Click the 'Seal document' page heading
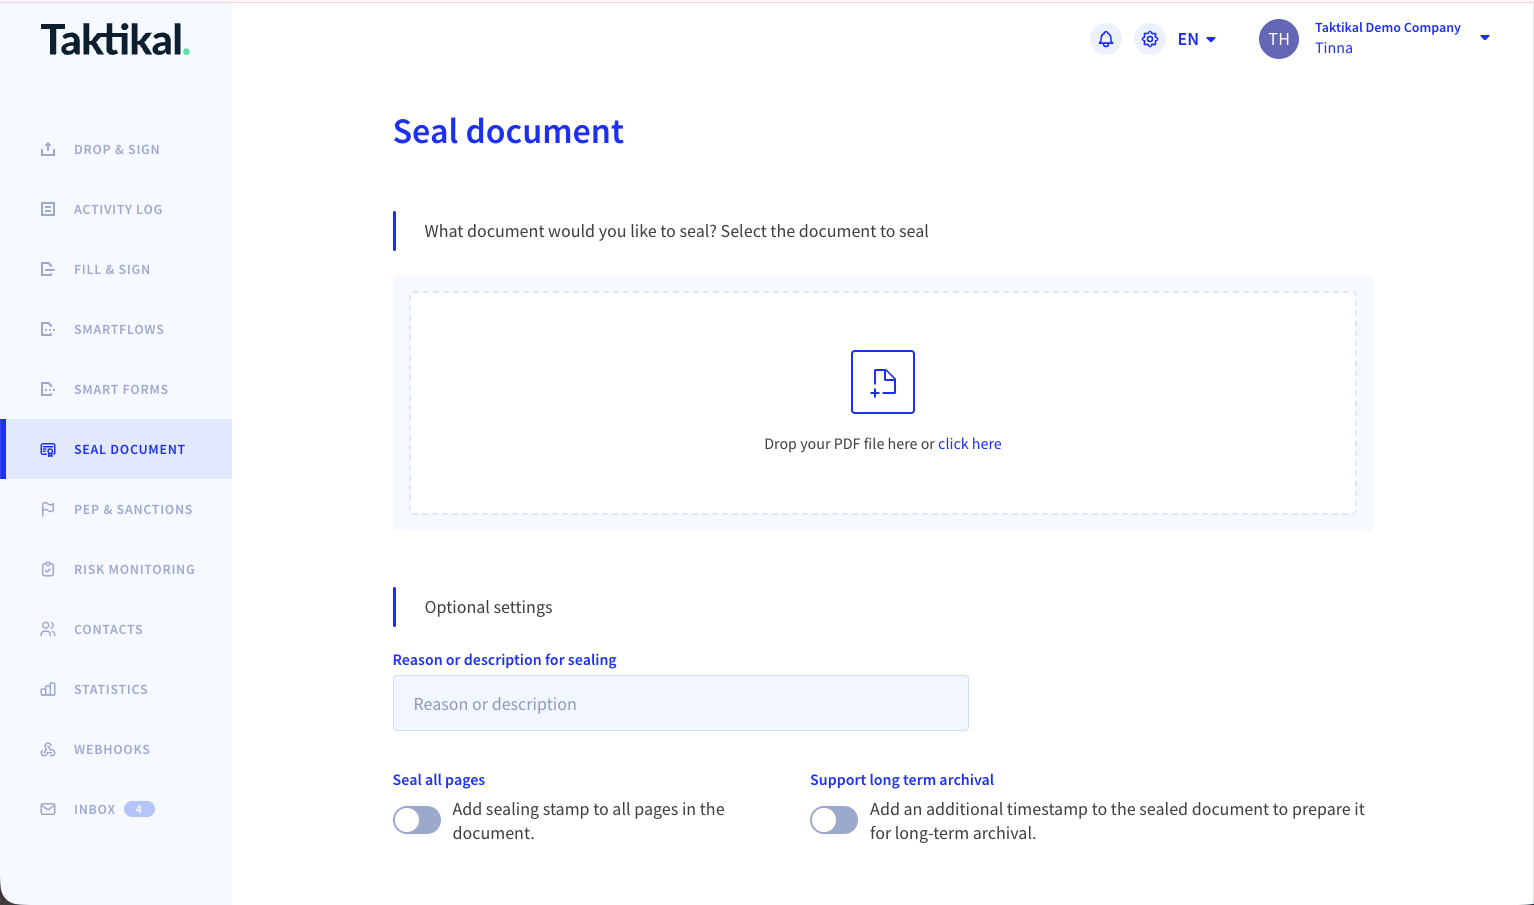The image size is (1534, 905). point(508,131)
